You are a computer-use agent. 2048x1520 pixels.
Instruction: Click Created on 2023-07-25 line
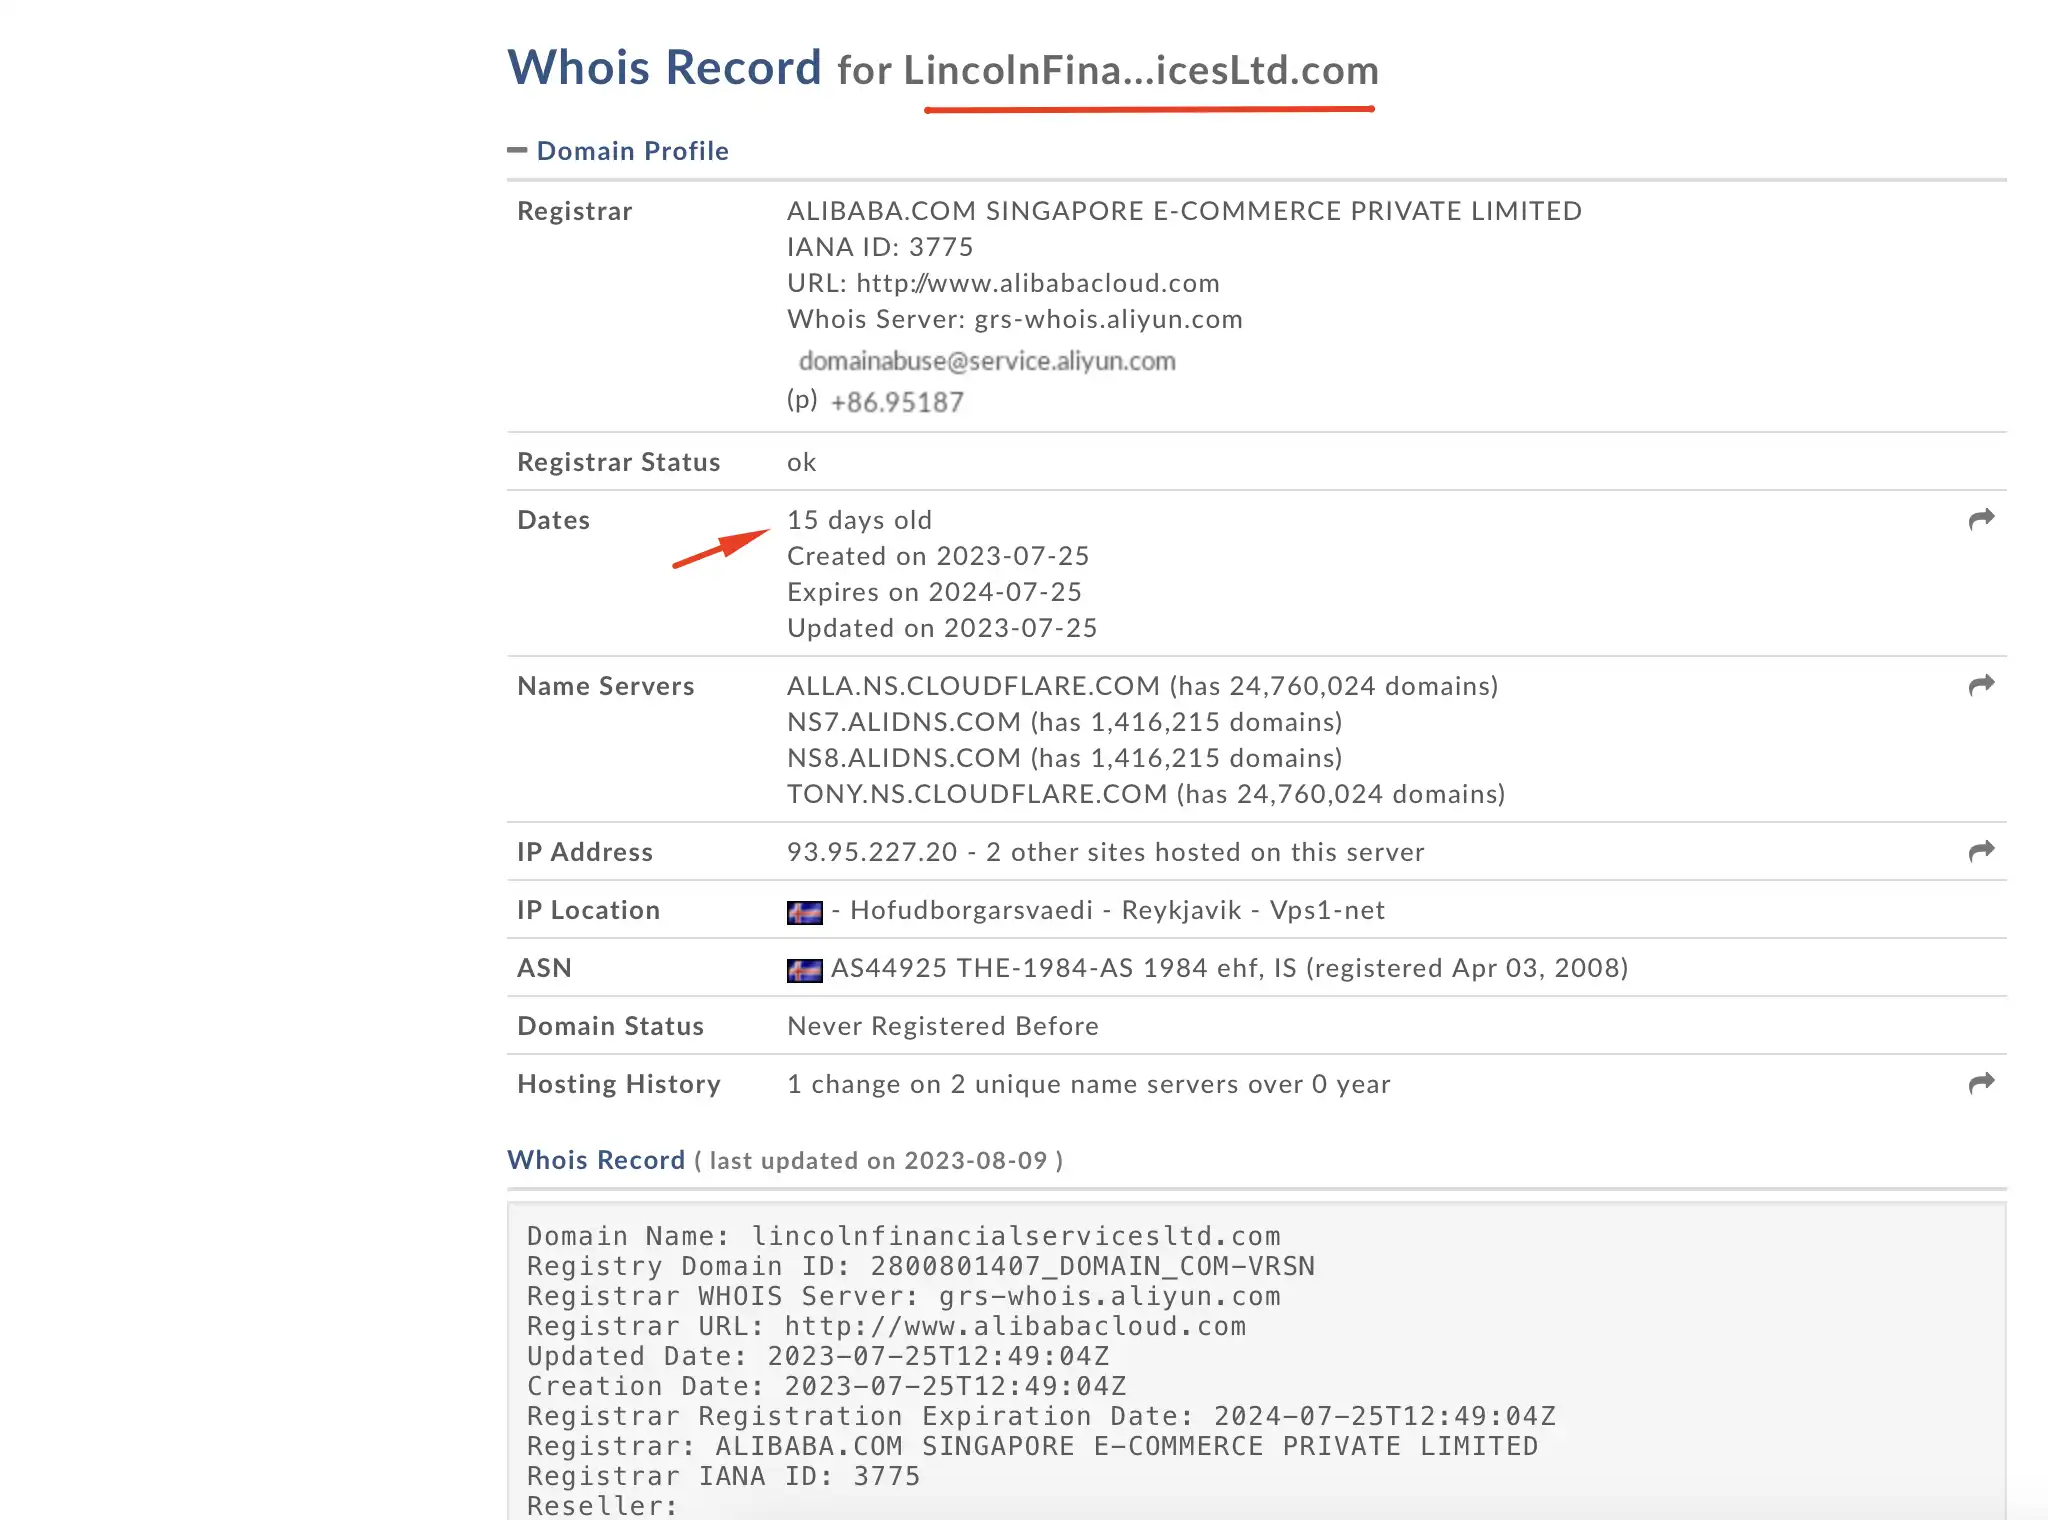(938, 556)
